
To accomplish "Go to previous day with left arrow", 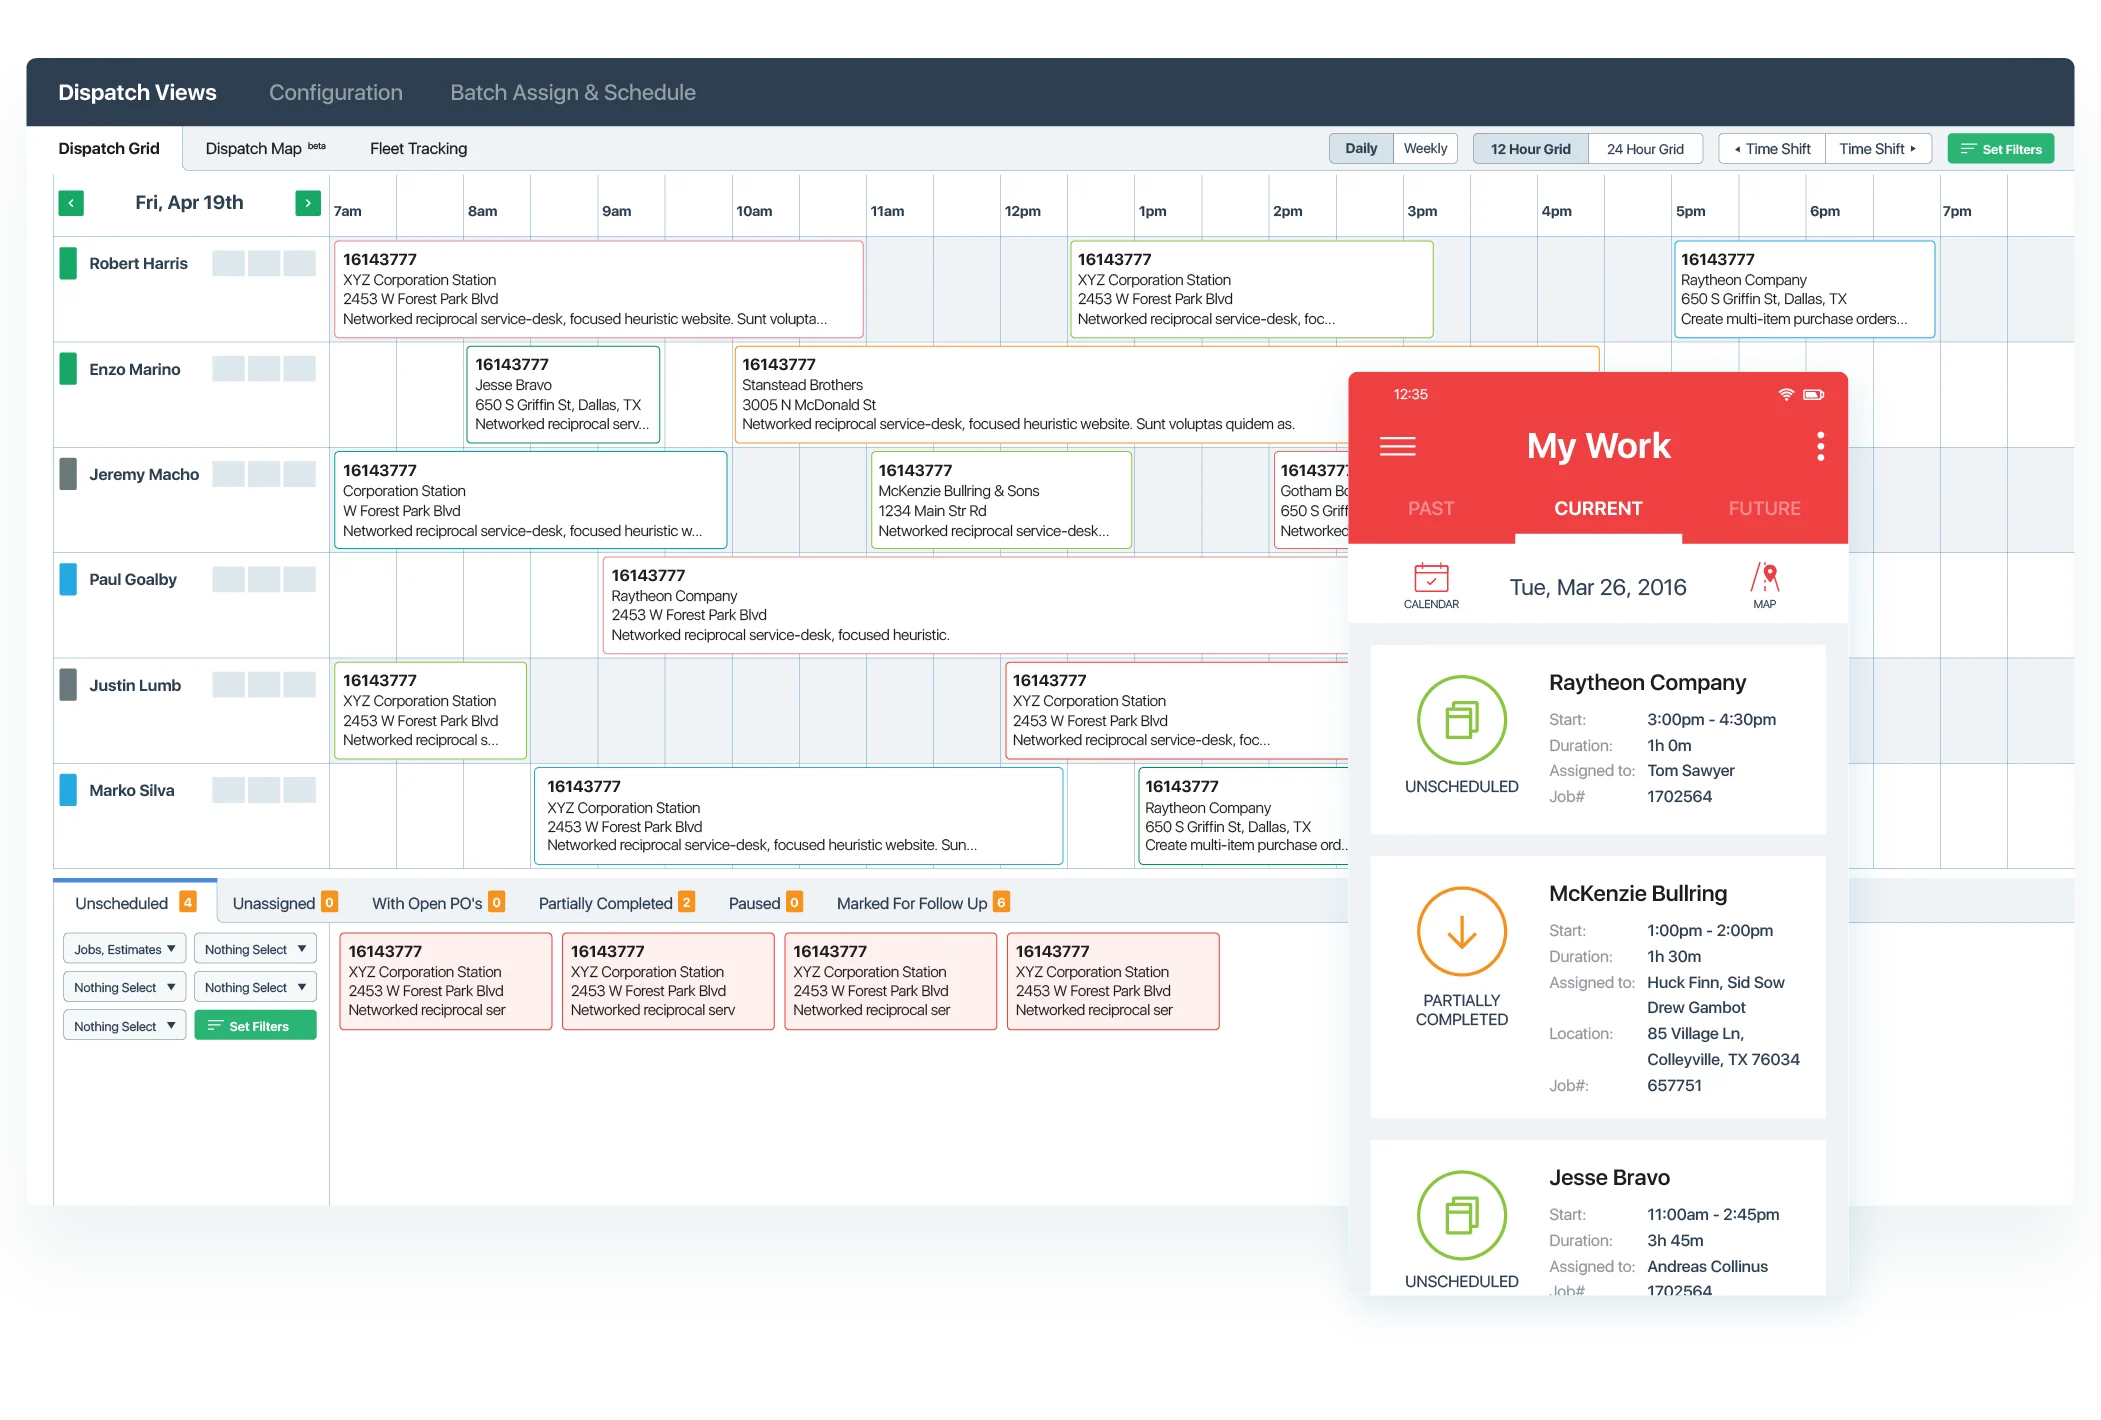I will tap(71, 203).
